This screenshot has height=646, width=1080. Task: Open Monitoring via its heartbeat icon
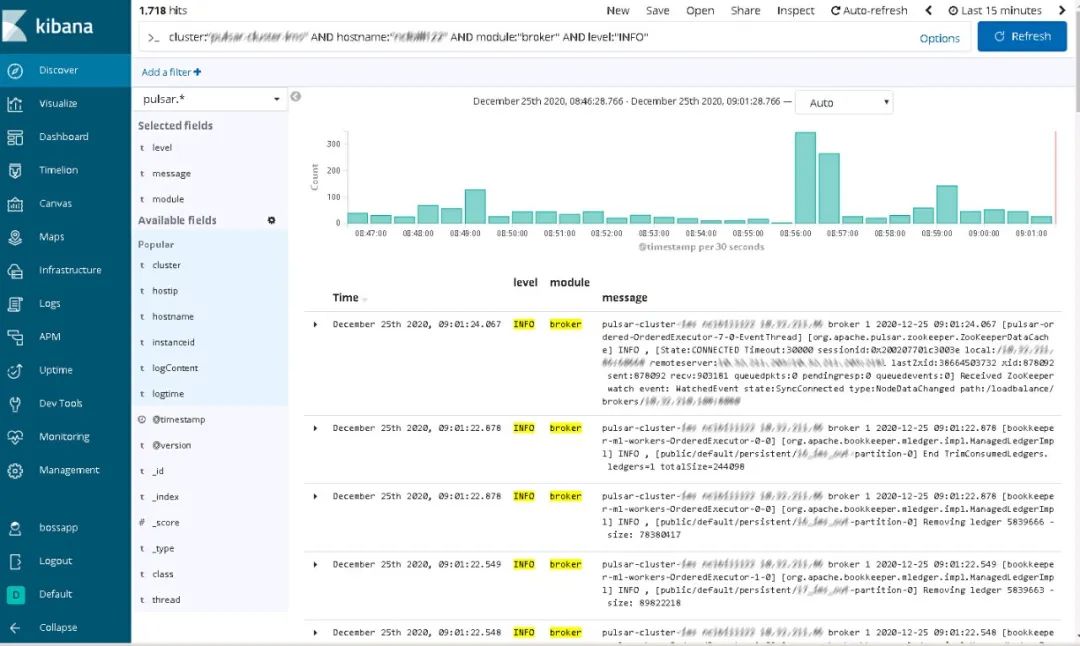tap(15, 437)
